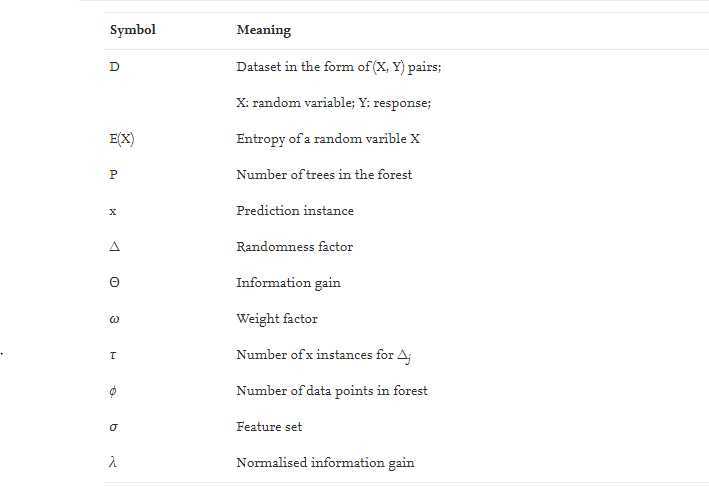Click 'Normalised information gain' text

pos(325,463)
